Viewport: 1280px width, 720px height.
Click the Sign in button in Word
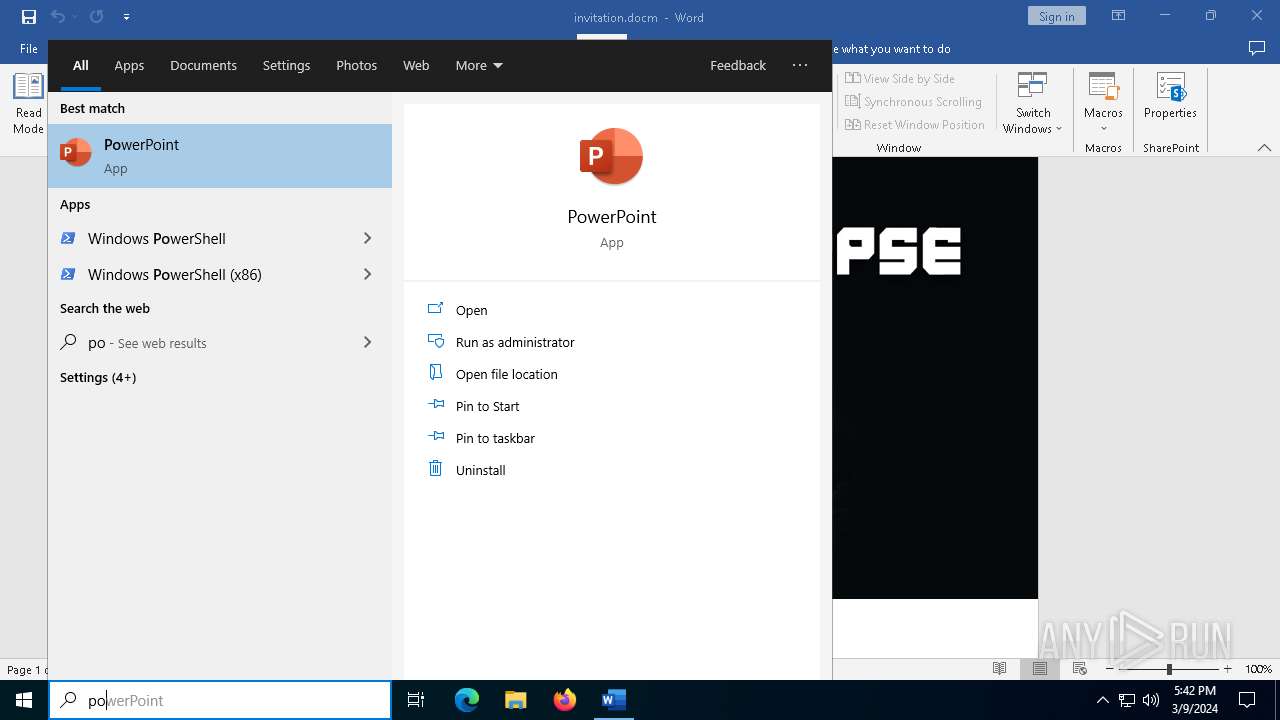click(x=1056, y=16)
